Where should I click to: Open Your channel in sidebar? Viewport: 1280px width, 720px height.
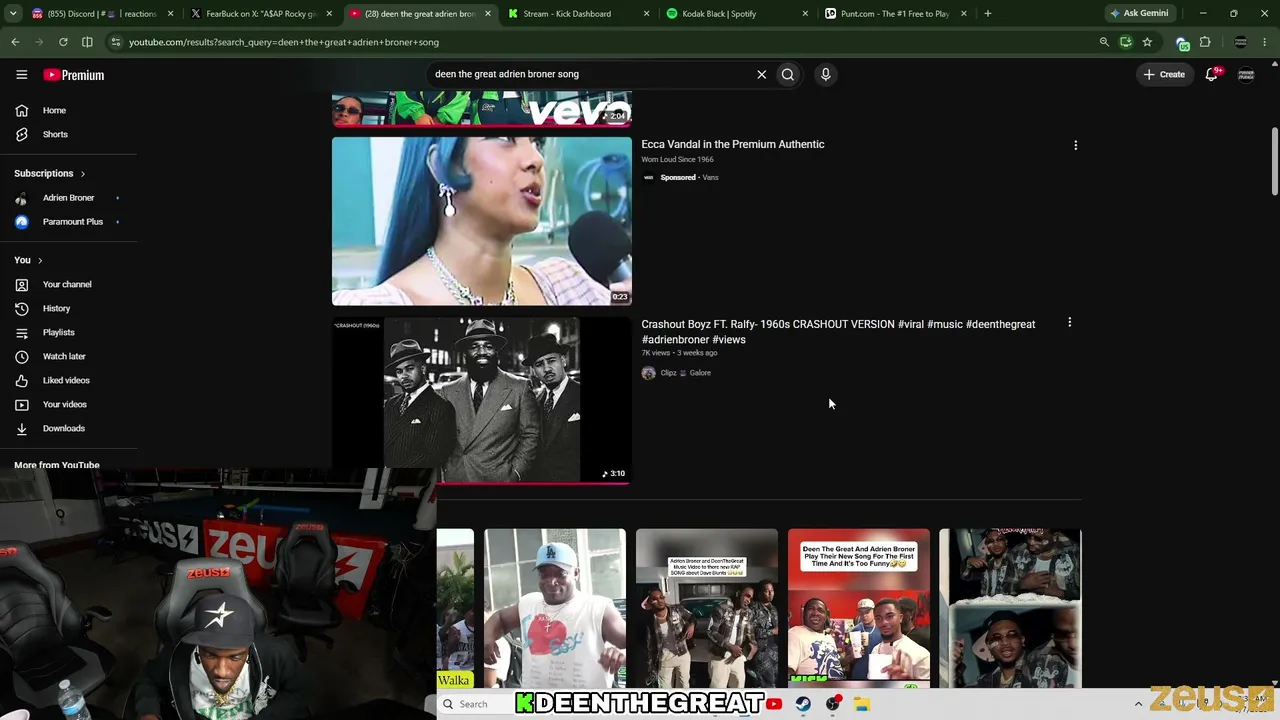[68, 284]
